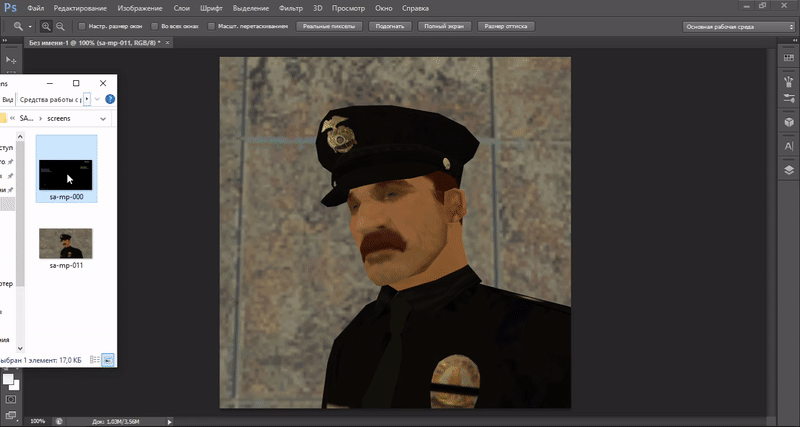Expand the left toolbox double-arrow
The height and width of the screenshot is (427, 800).
point(5,40)
